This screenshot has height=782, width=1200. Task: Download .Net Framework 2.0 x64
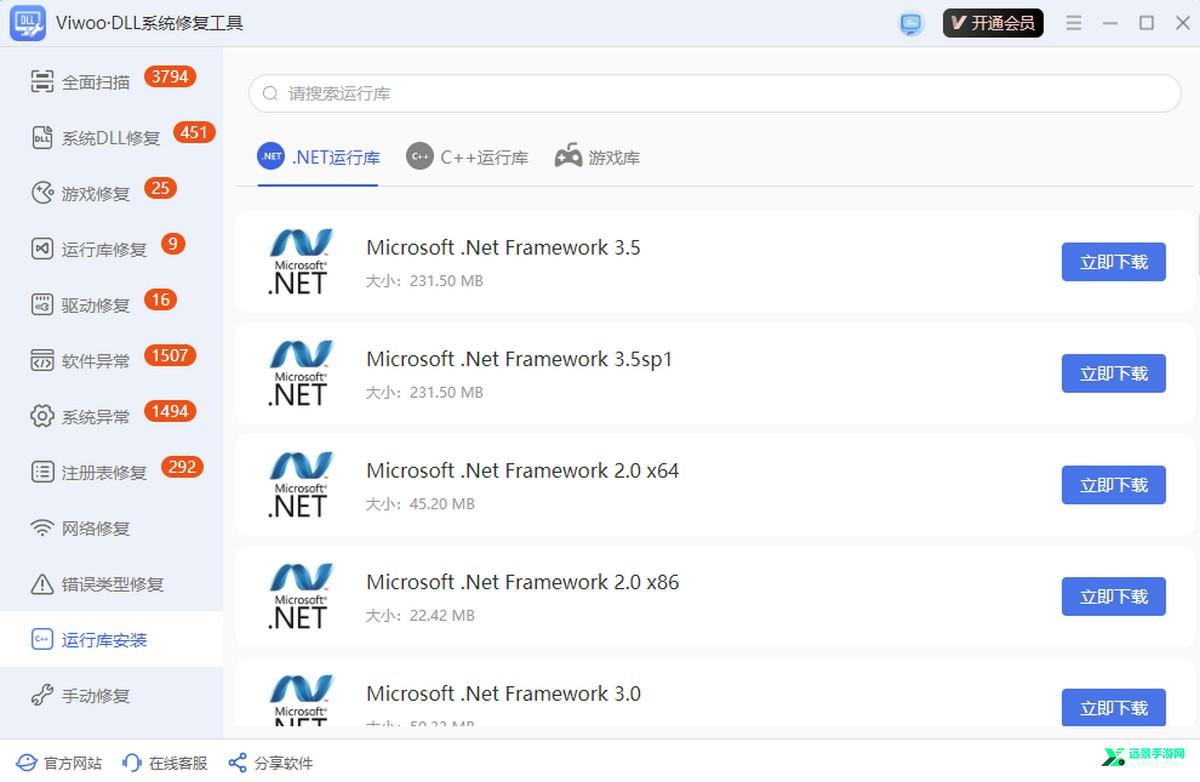tap(1113, 485)
